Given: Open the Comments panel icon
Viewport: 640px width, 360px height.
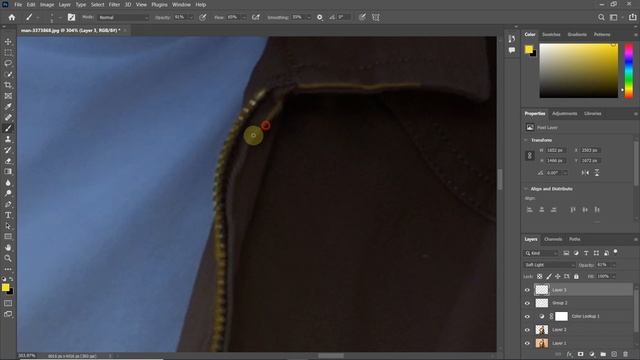Looking at the screenshot, I should coord(512,50).
